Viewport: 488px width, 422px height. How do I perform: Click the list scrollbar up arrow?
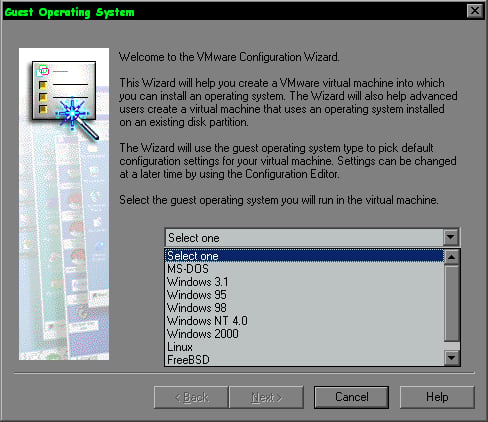pyautogui.click(x=452, y=257)
